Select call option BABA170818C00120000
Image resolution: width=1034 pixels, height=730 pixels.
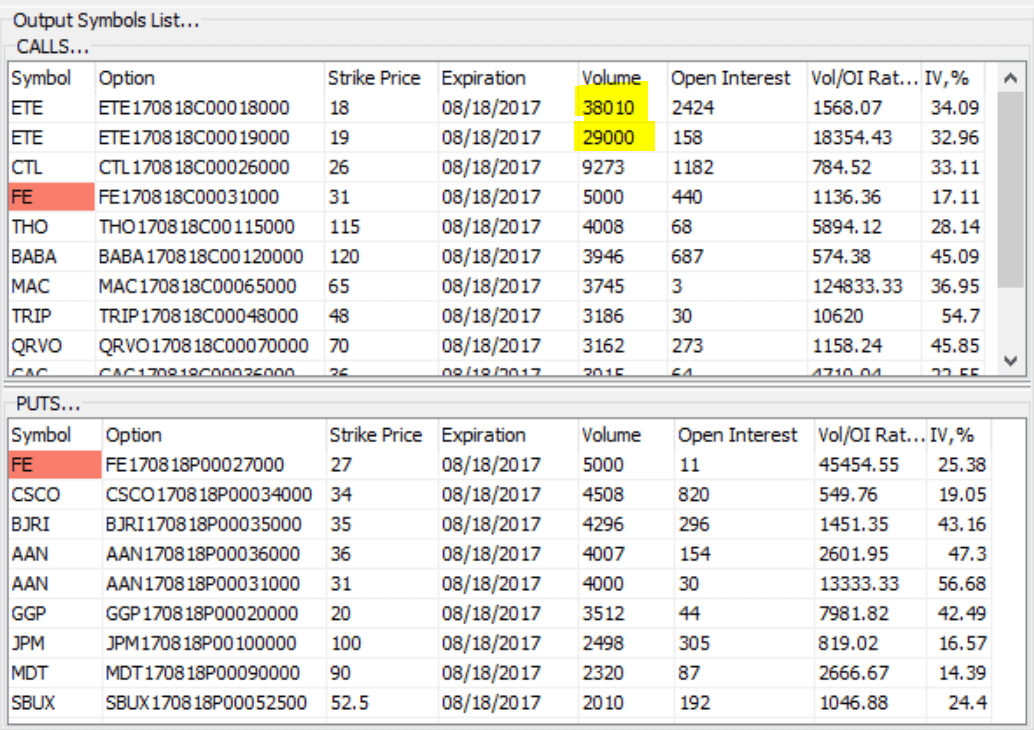click(201, 257)
